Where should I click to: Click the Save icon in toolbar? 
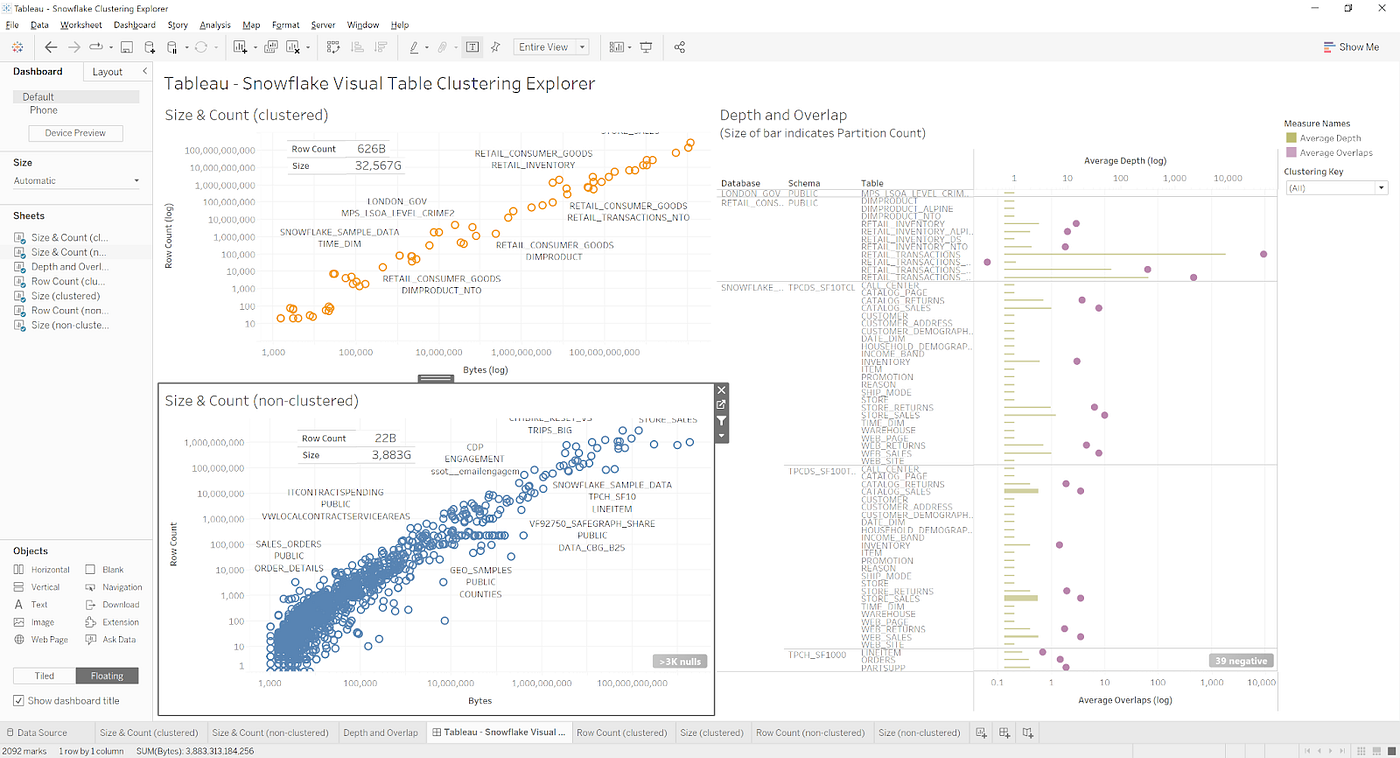127,47
